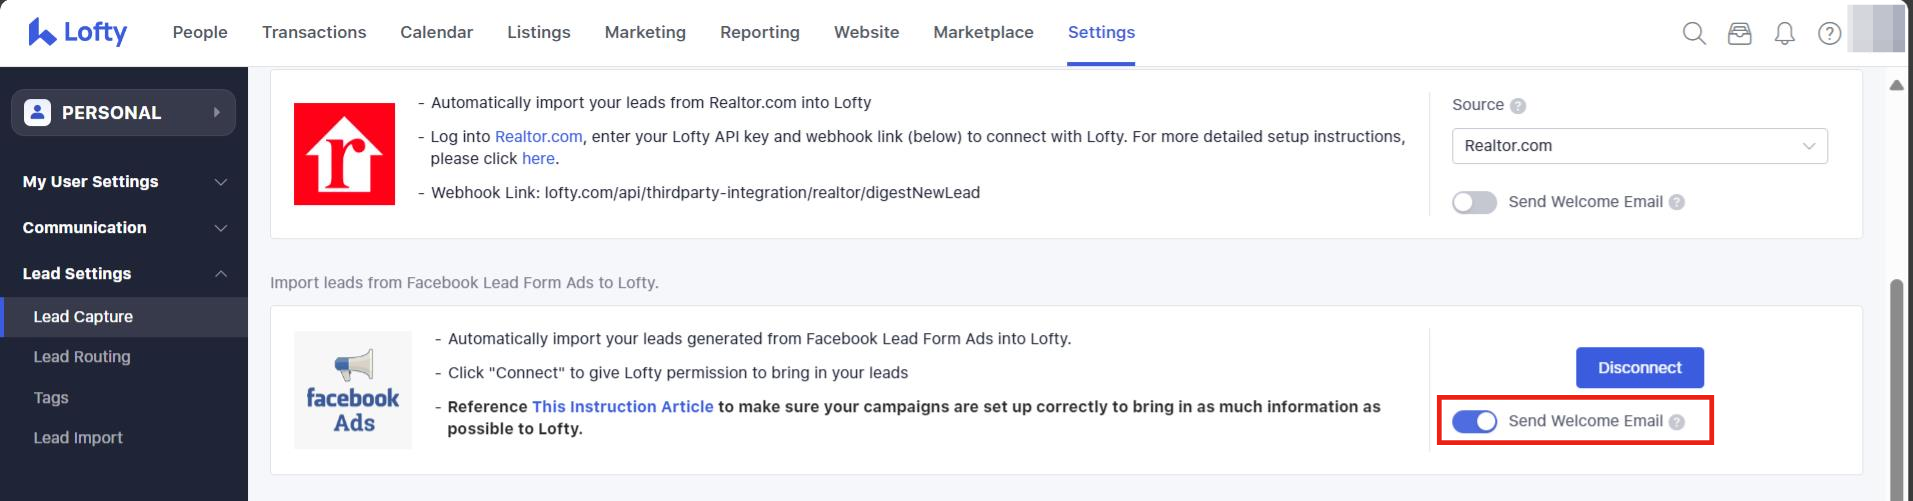Open the Marketing menu tab

[x=645, y=32]
